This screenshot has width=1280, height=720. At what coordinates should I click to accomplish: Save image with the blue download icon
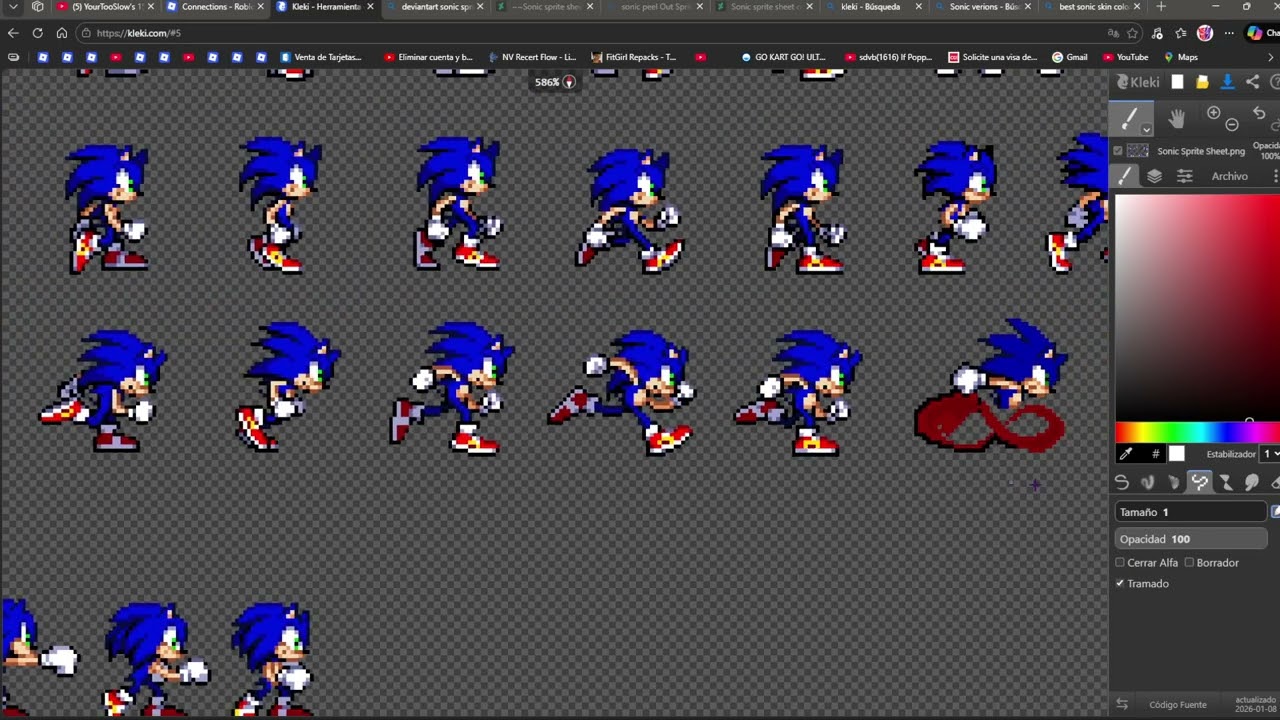1227,82
